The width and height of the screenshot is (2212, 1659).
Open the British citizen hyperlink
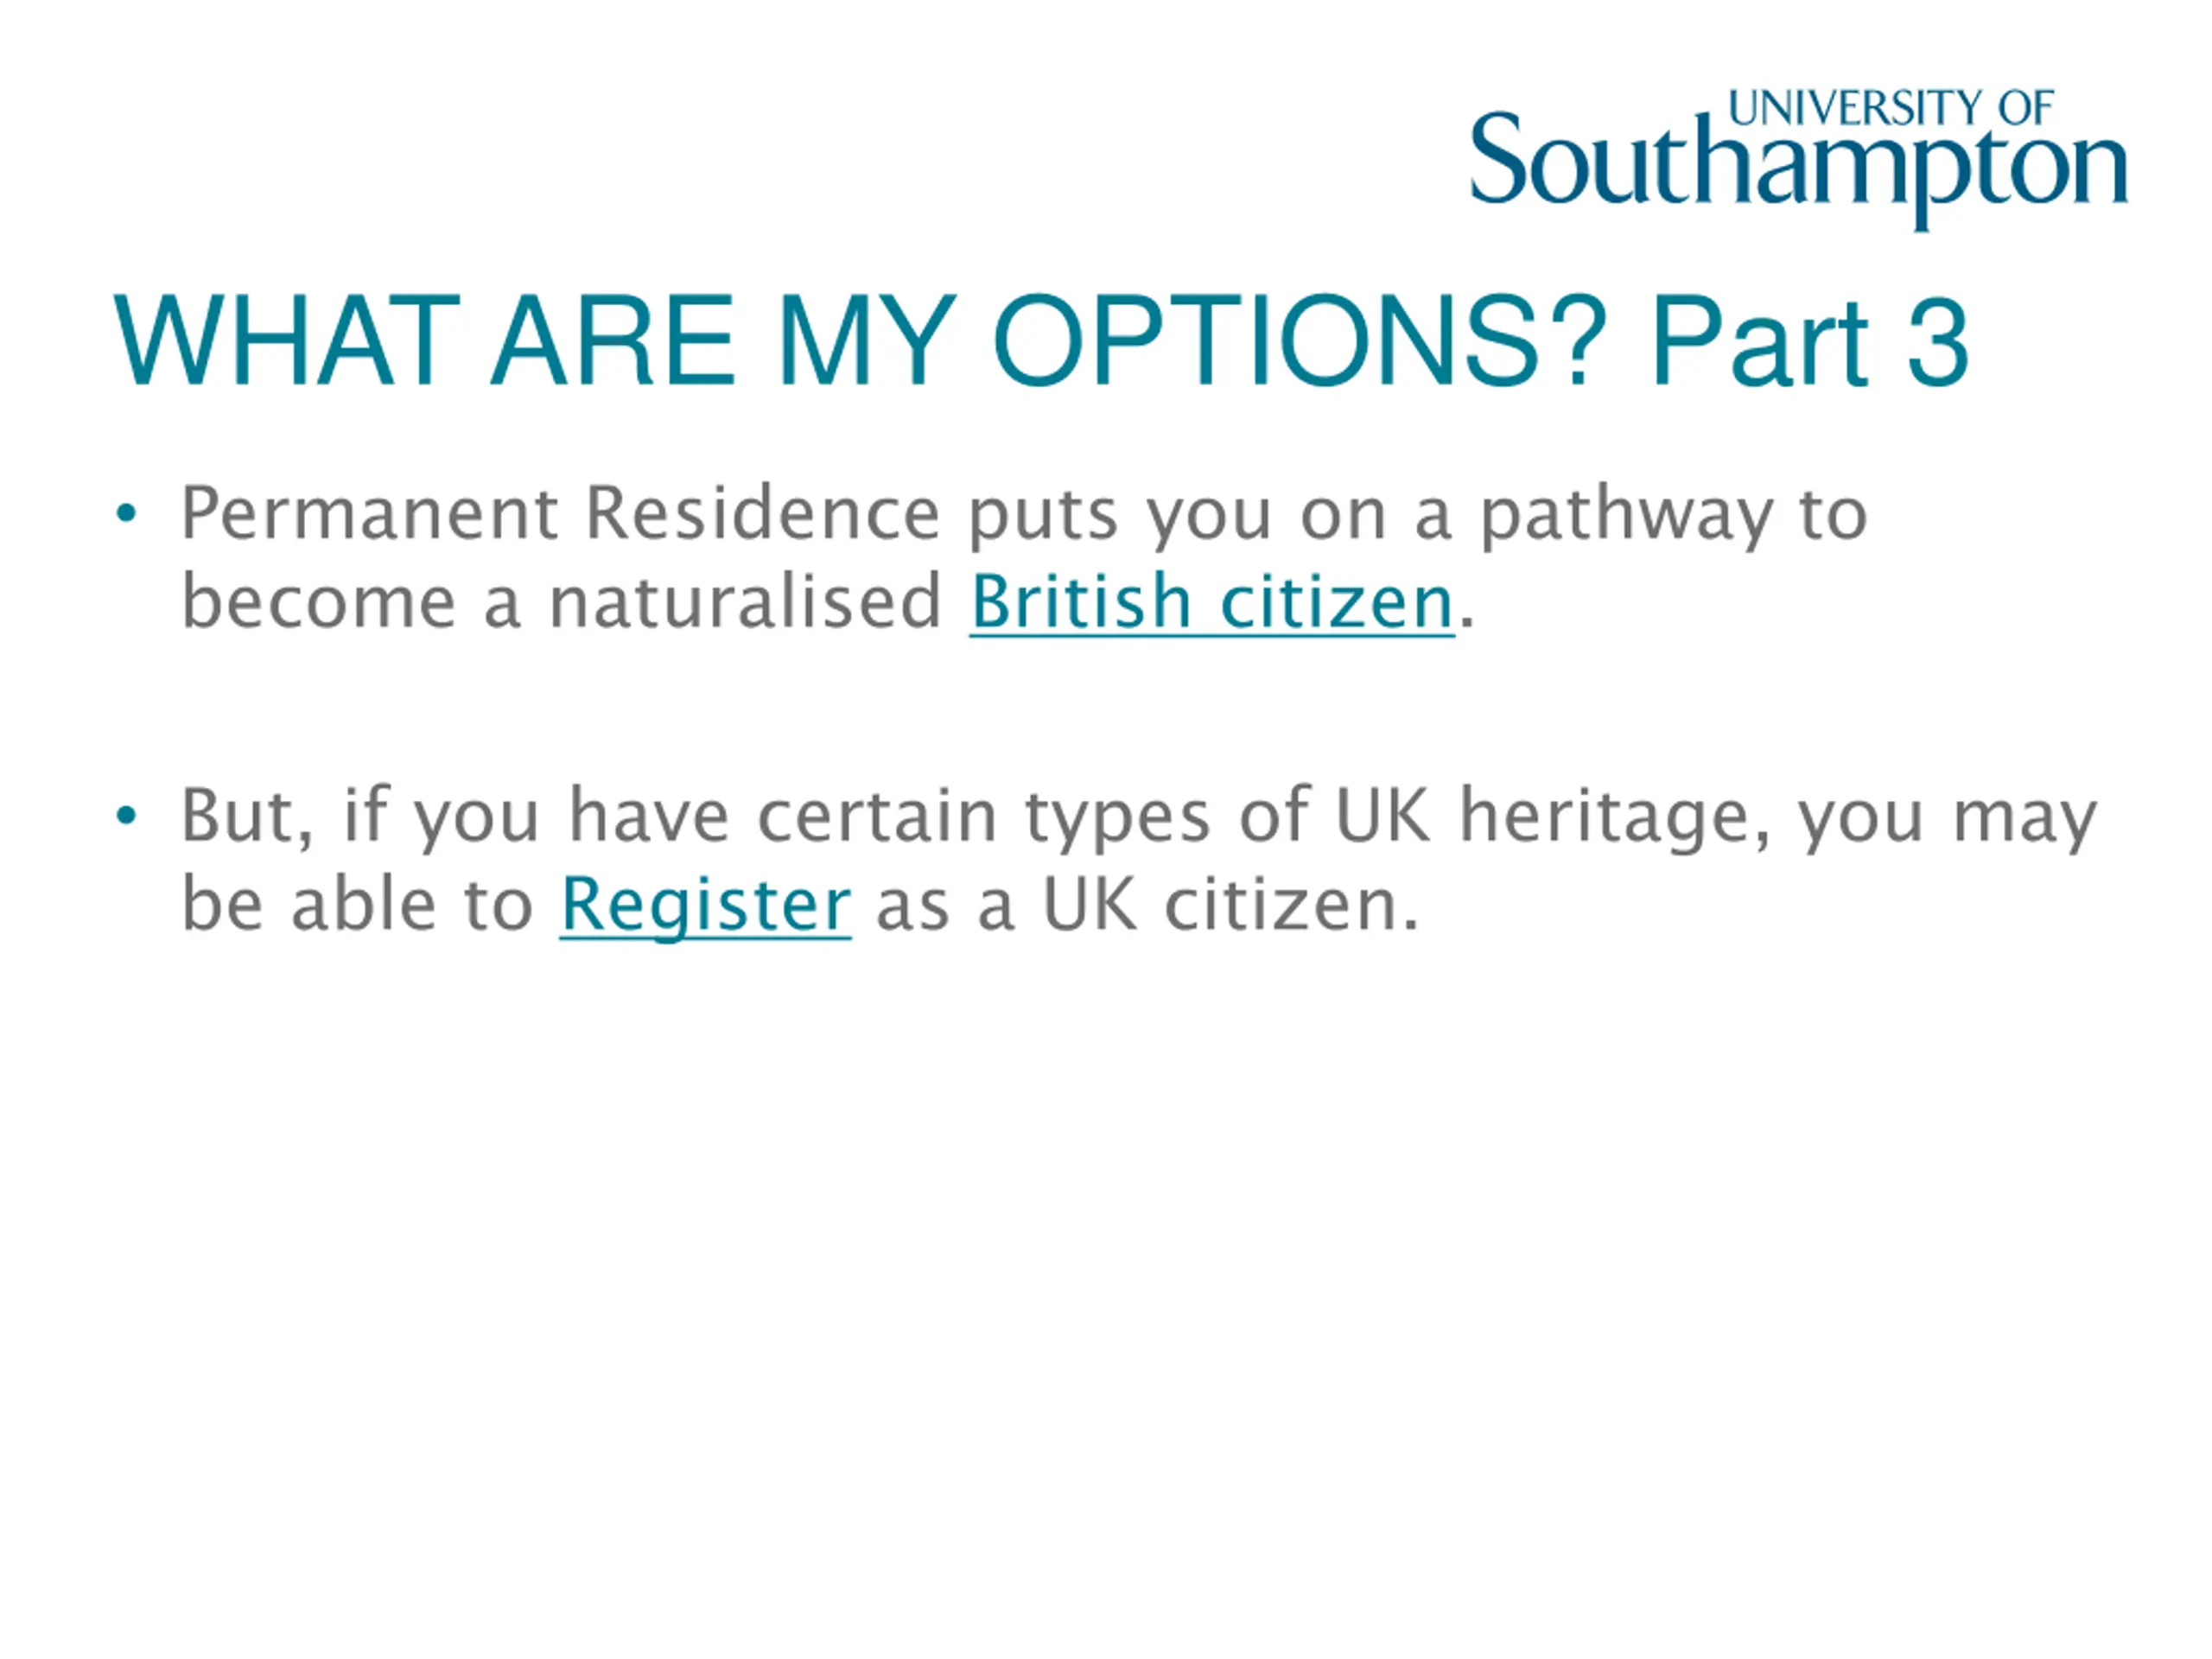[x=1212, y=602]
